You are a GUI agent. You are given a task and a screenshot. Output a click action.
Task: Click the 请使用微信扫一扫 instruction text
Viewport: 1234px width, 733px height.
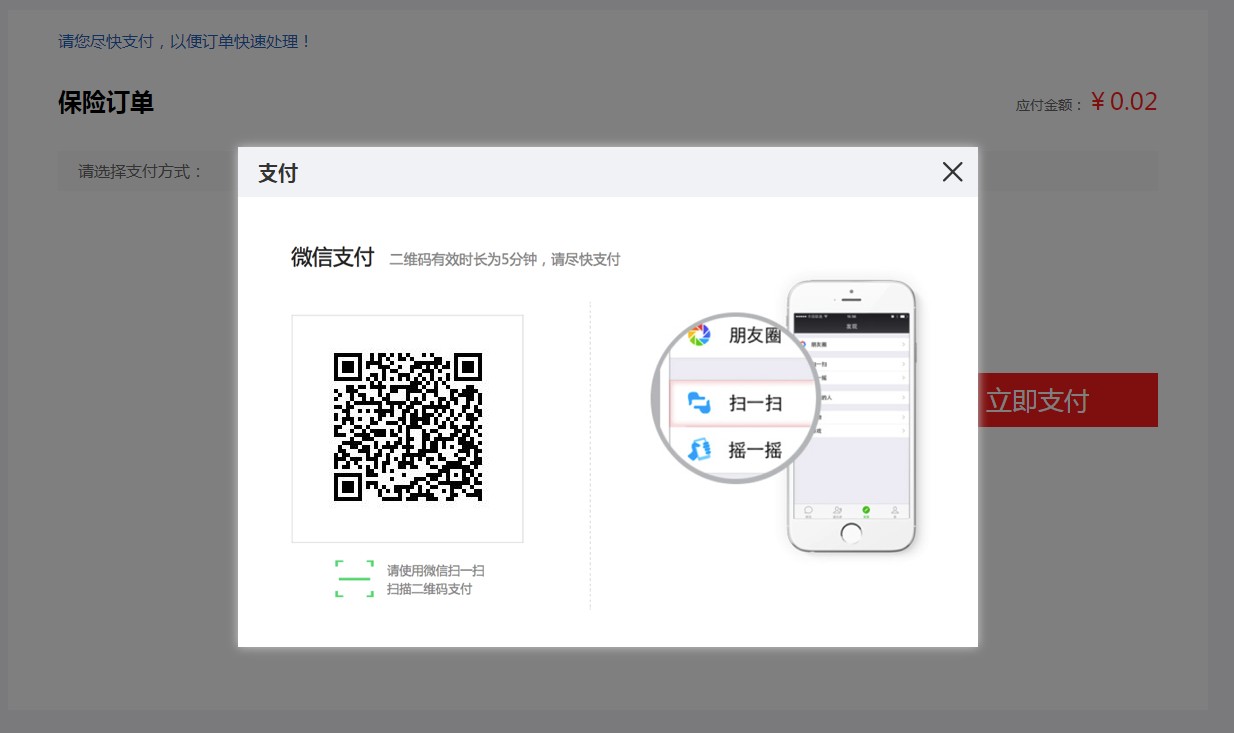click(x=436, y=571)
